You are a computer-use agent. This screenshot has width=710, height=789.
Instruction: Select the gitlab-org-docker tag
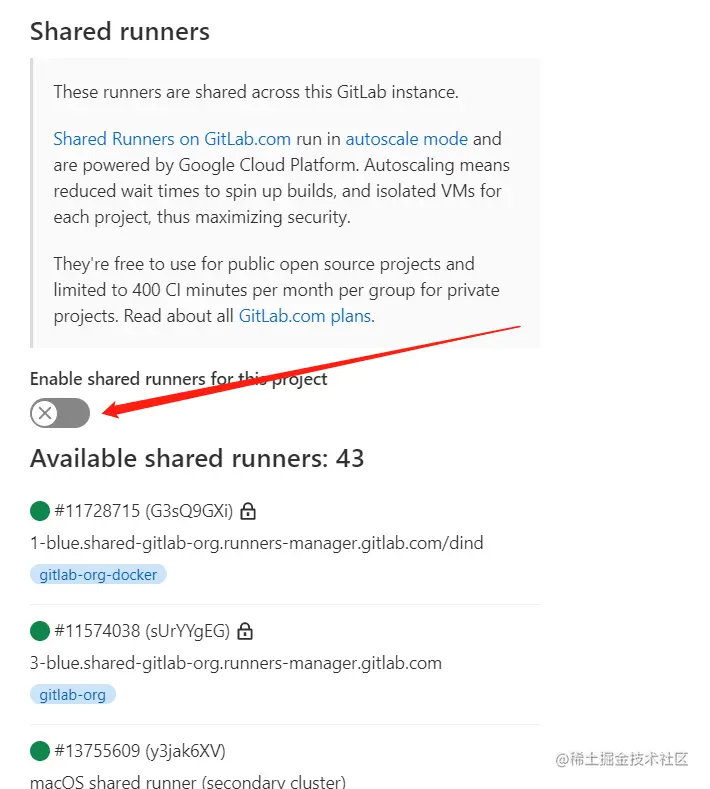click(x=98, y=574)
